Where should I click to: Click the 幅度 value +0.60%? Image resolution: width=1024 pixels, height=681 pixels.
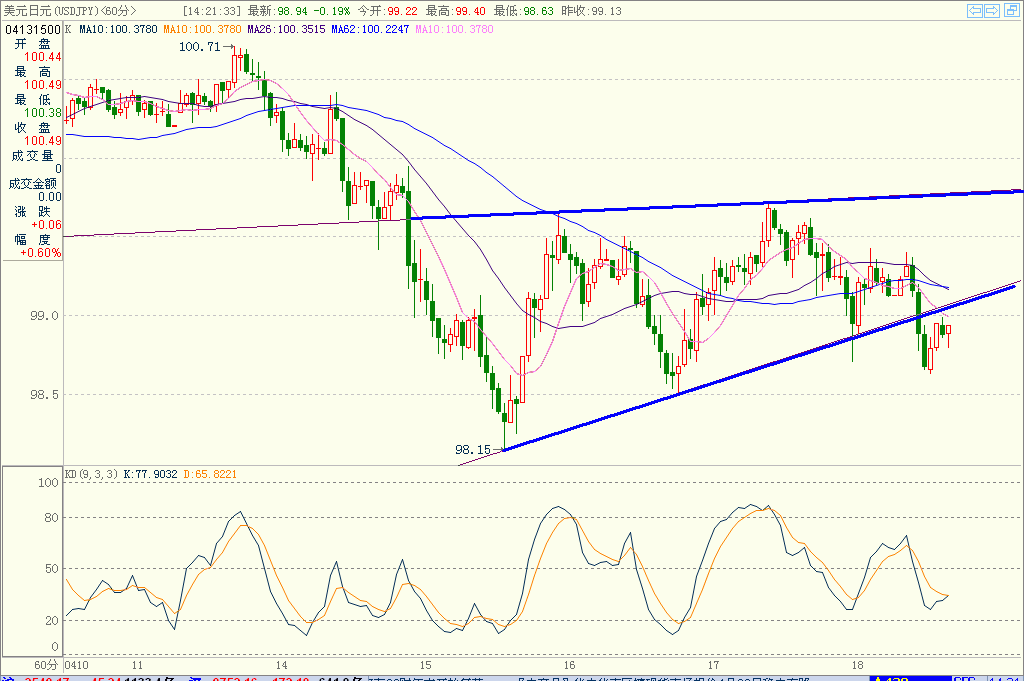point(40,253)
